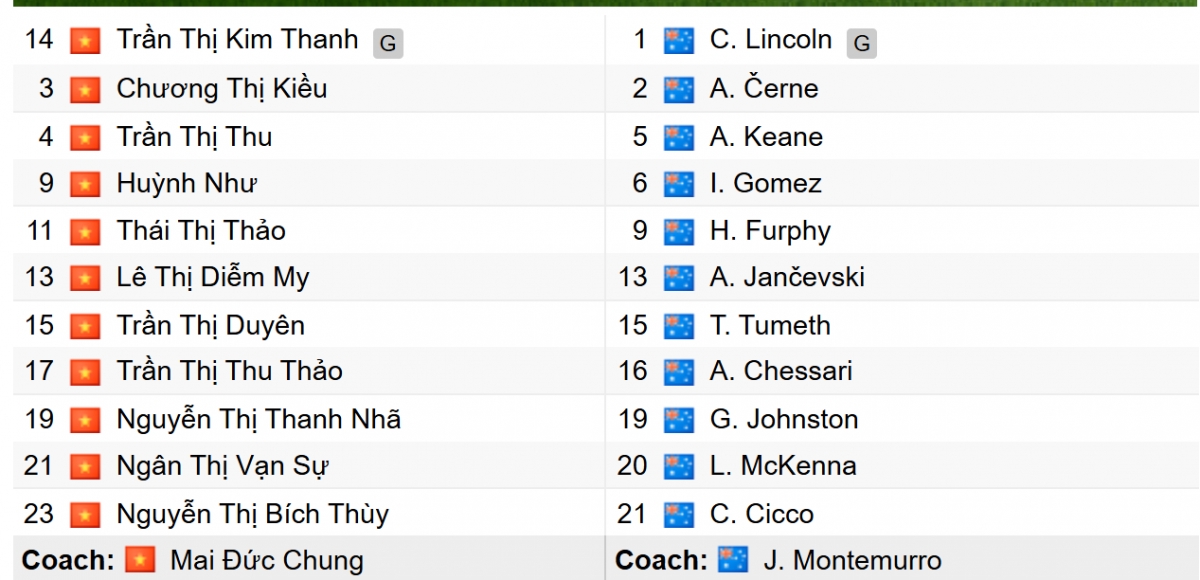1200x580 pixels.
Task: Open player link Trần Thị Thu
Action: pyautogui.click(x=194, y=137)
